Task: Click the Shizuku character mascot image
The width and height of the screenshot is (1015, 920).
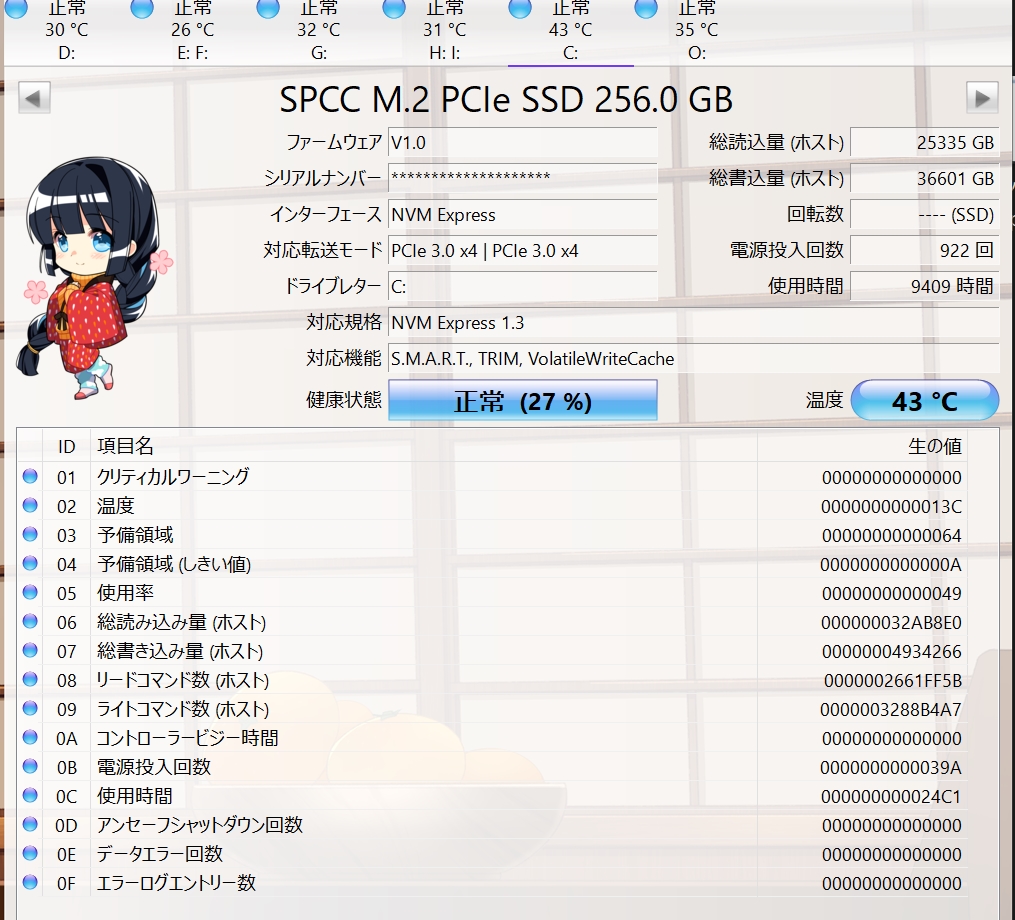Action: pos(91,277)
